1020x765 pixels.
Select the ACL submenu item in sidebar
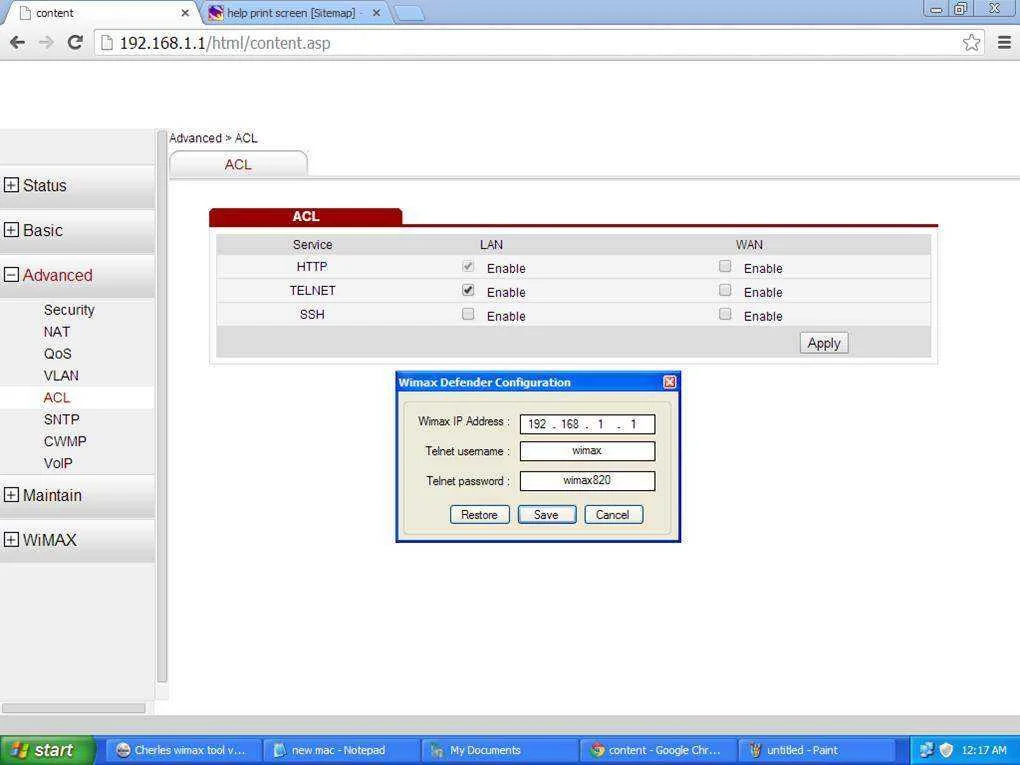click(57, 397)
